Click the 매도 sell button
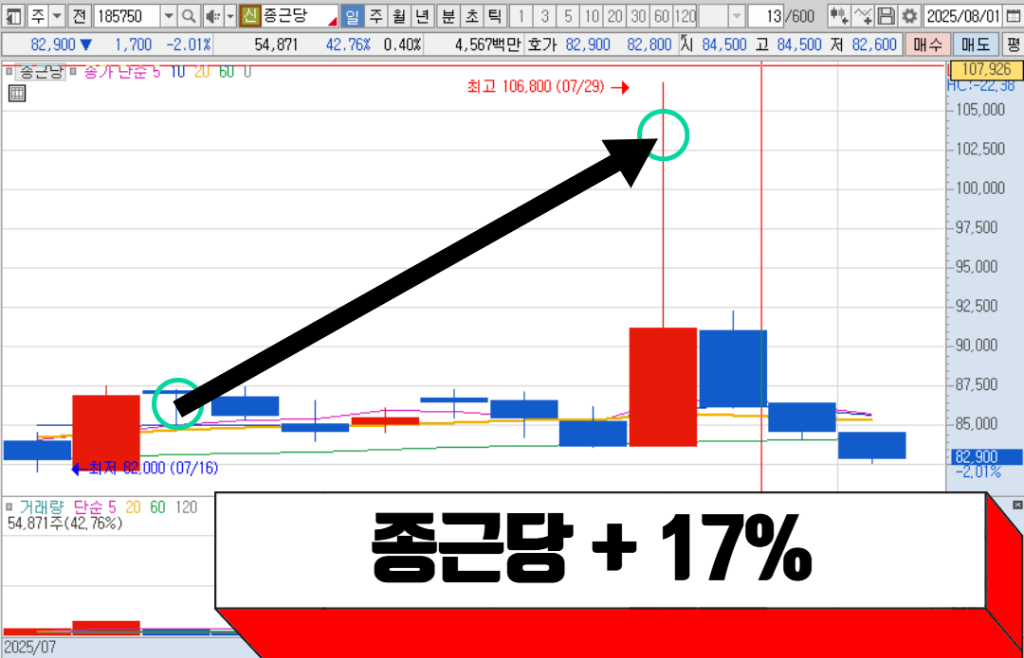1024x658 pixels. tap(976, 45)
